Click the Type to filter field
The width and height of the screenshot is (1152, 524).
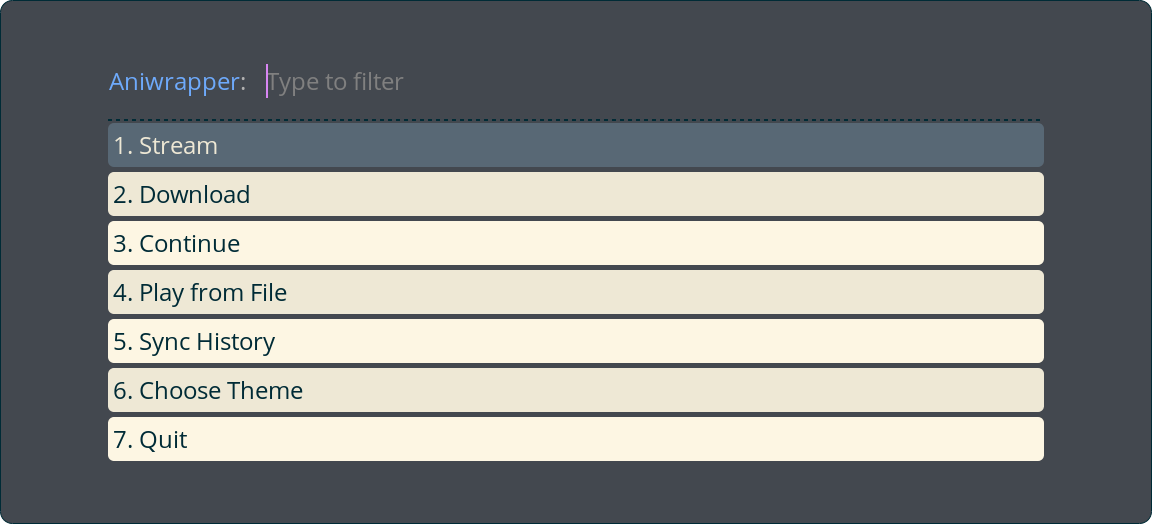[650, 81]
